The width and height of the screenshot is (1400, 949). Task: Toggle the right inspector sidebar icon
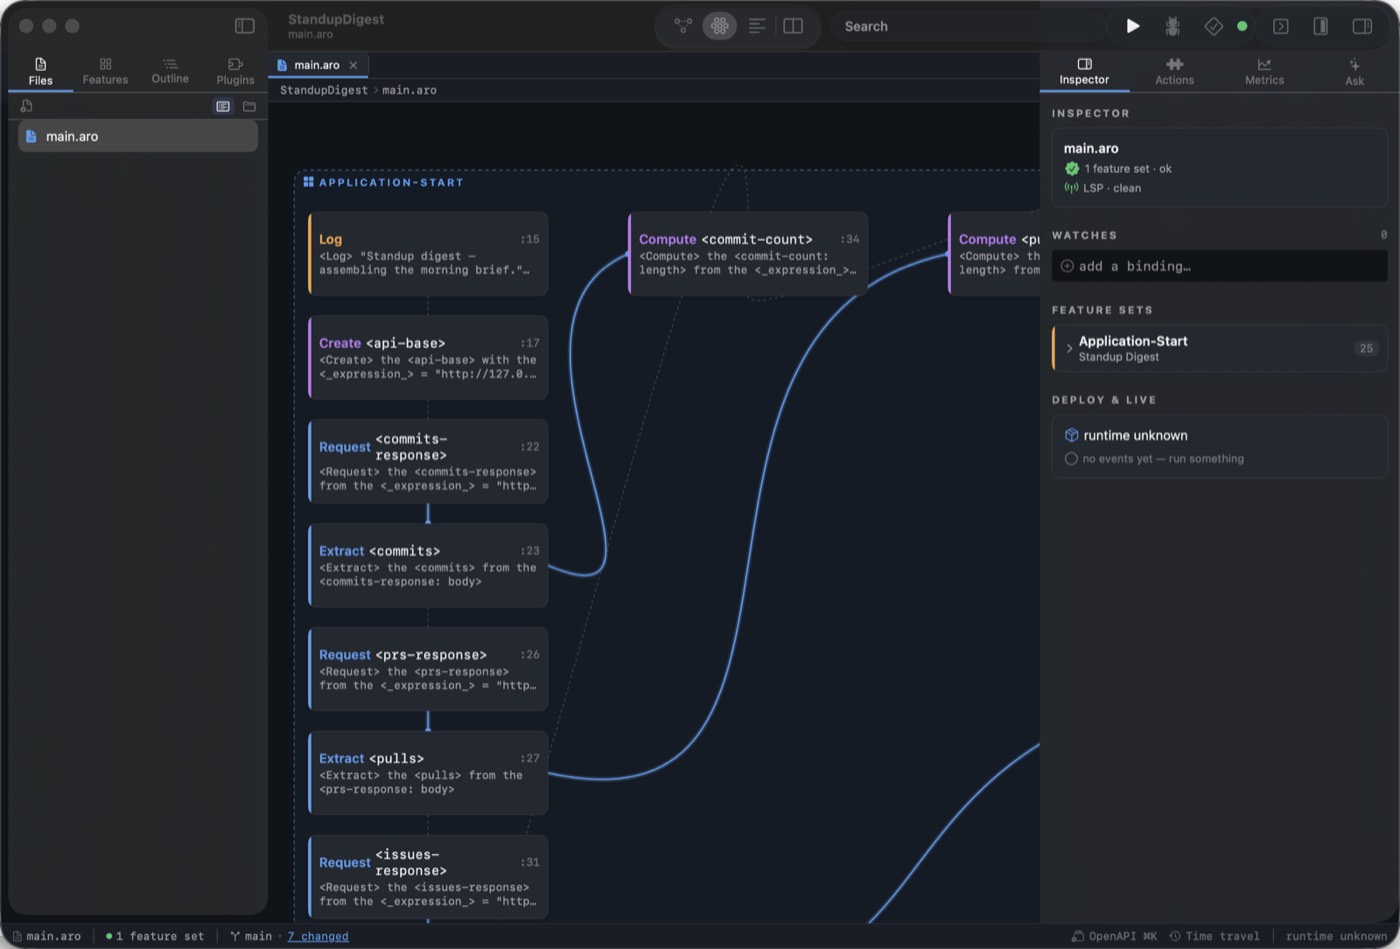click(x=1361, y=26)
